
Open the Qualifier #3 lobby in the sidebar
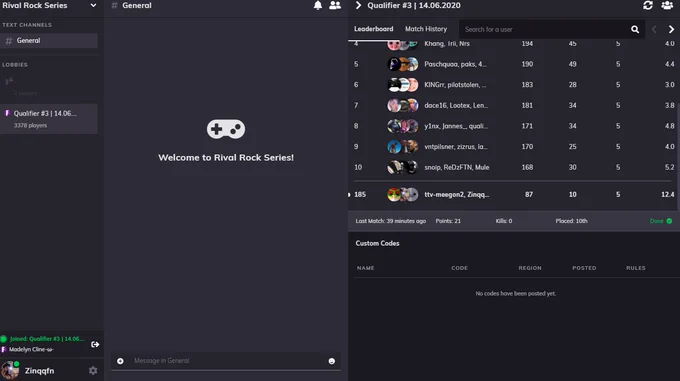pyautogui.click(x=49, y=119)
